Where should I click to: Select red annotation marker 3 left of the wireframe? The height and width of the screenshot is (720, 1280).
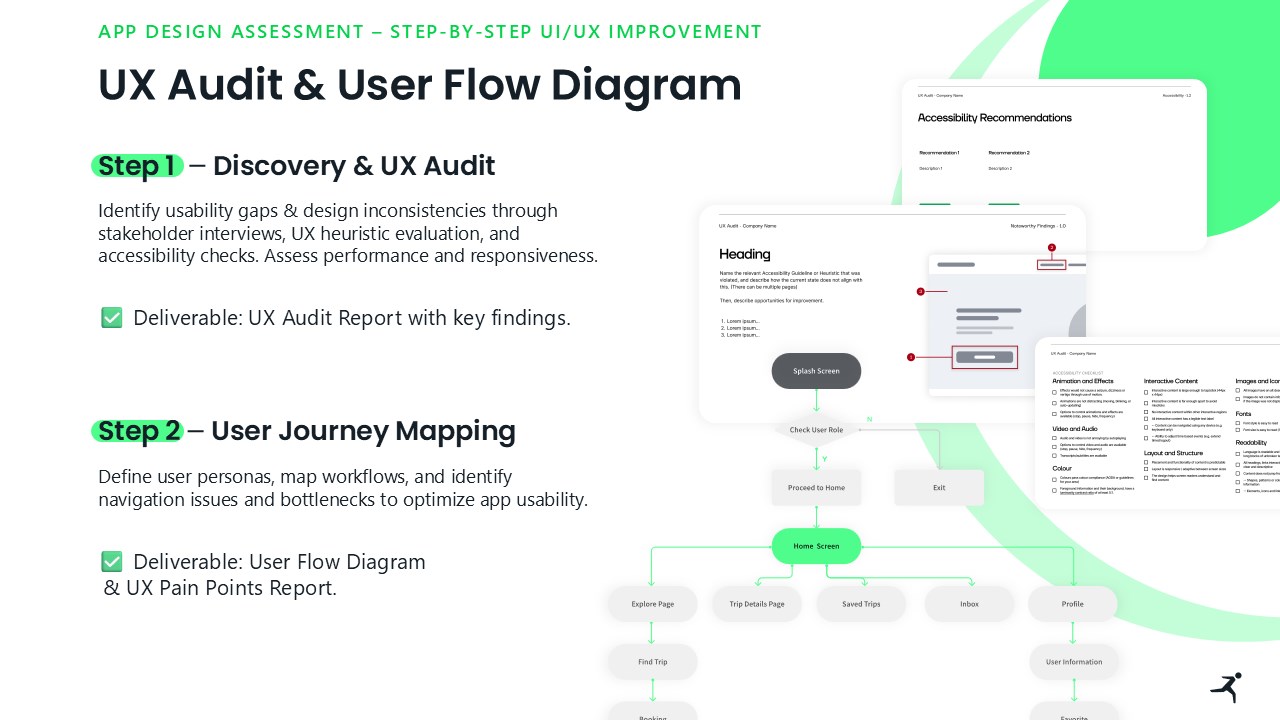[920, 292]
